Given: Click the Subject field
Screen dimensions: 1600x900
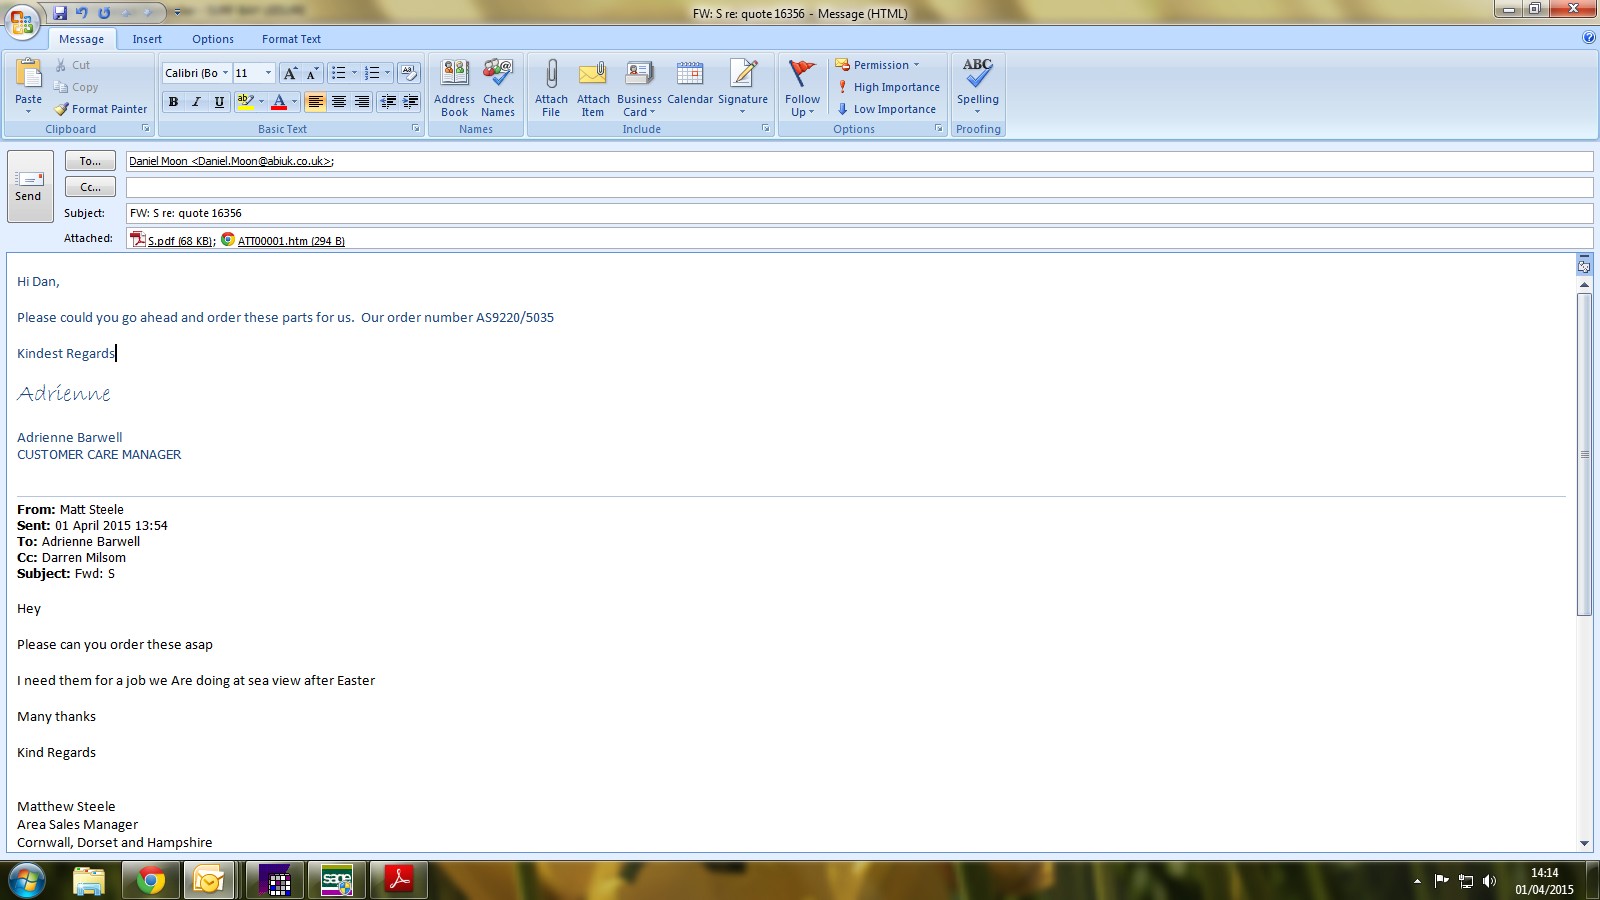Looking at the screenshot, I should 859,213.
